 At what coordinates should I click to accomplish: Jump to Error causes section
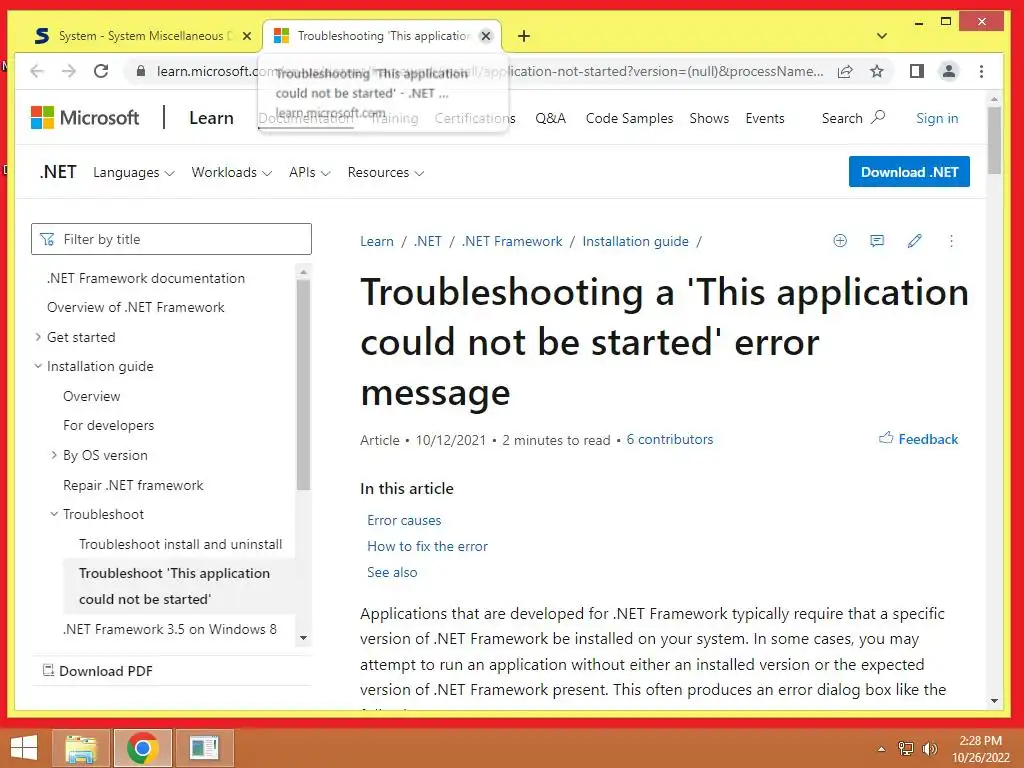pyautogui.click(x=404, y=520)
